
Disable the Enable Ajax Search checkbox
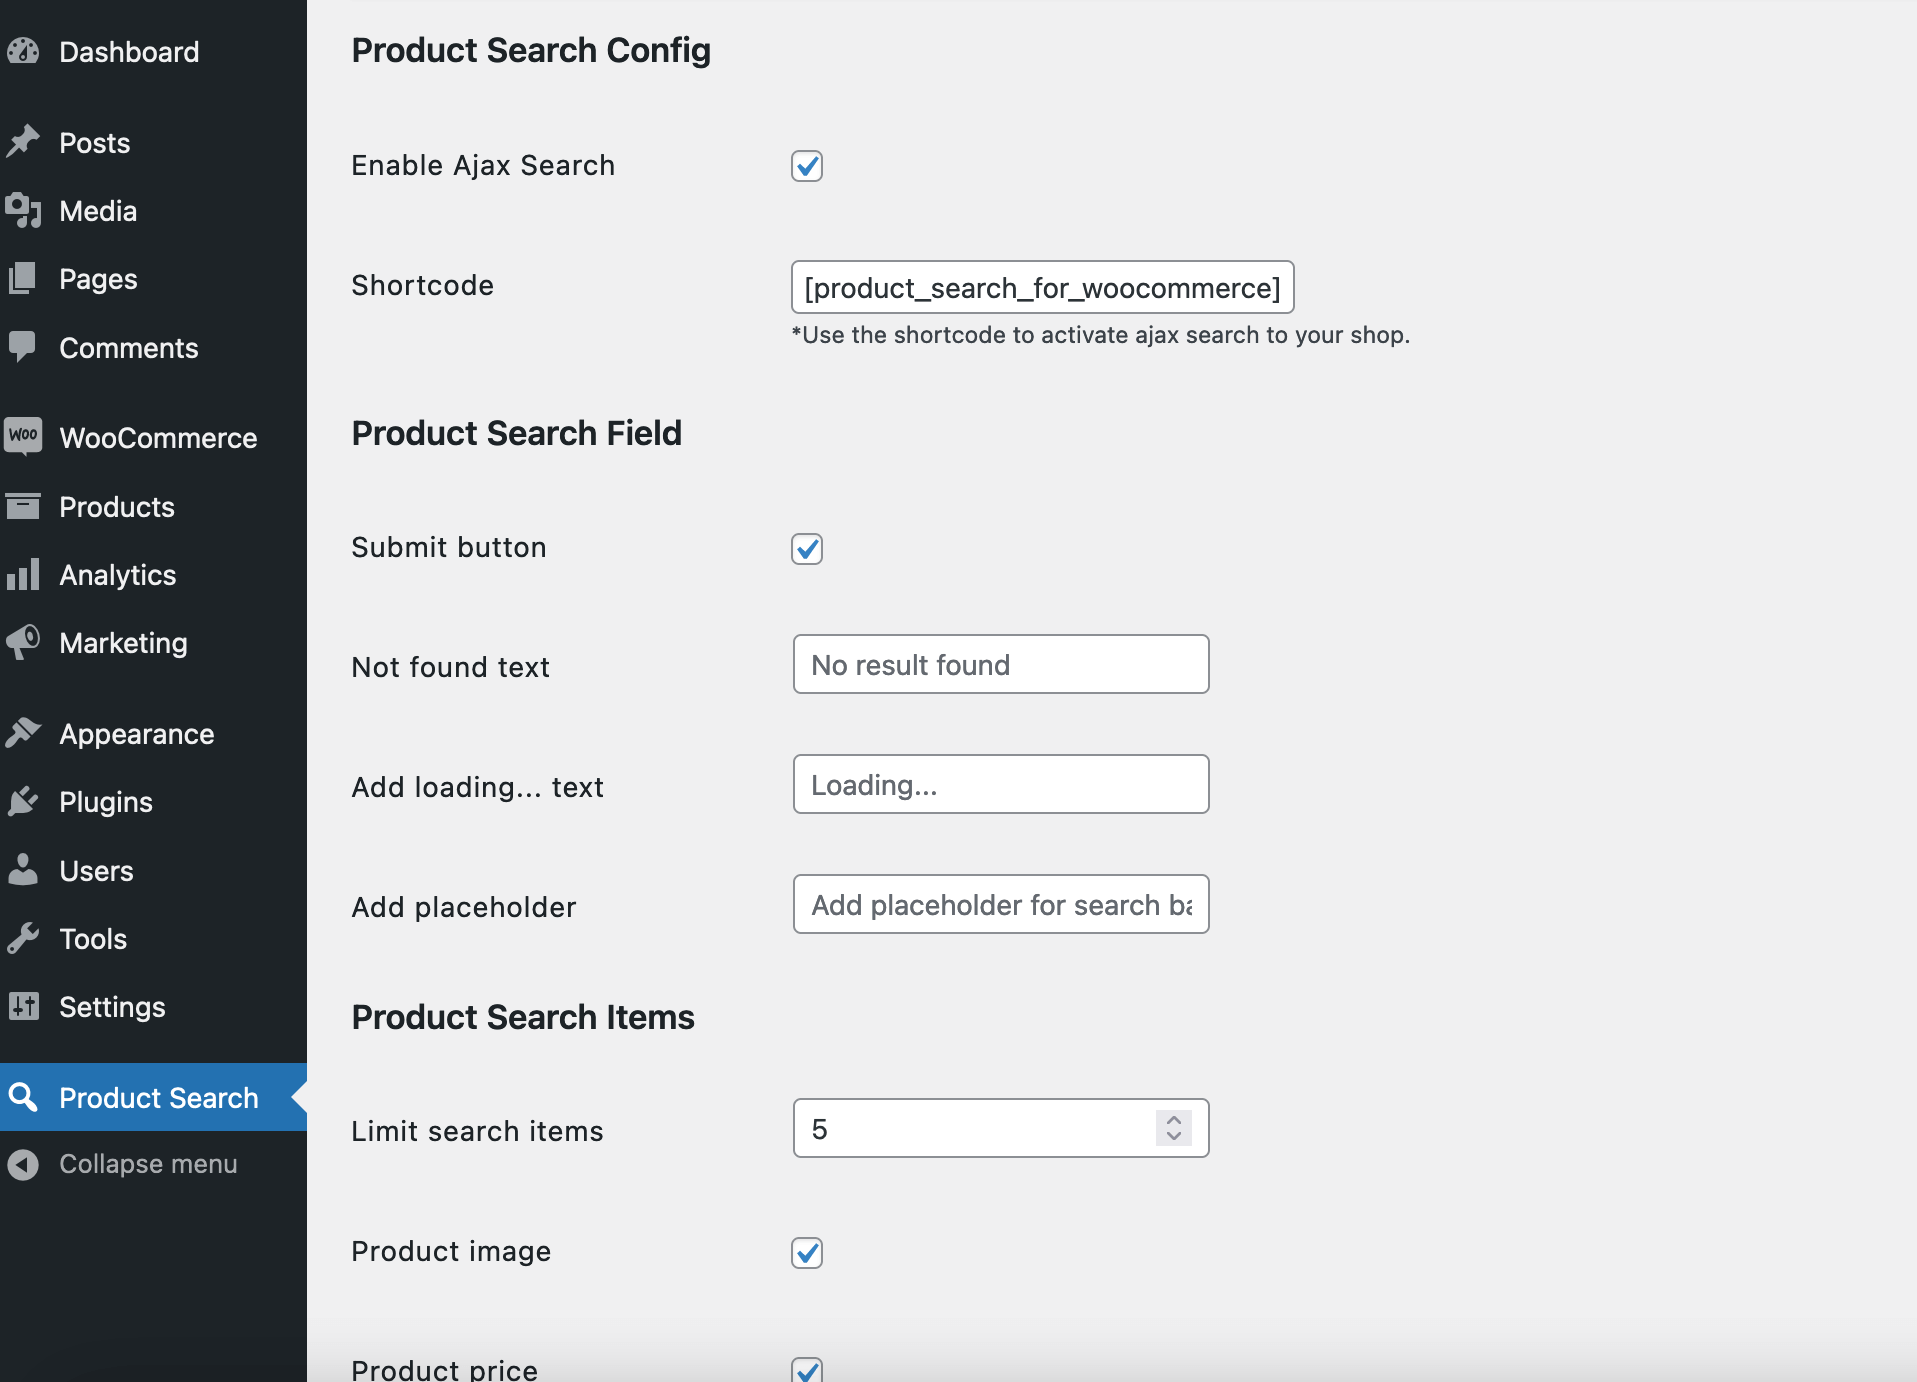[807, 166]
